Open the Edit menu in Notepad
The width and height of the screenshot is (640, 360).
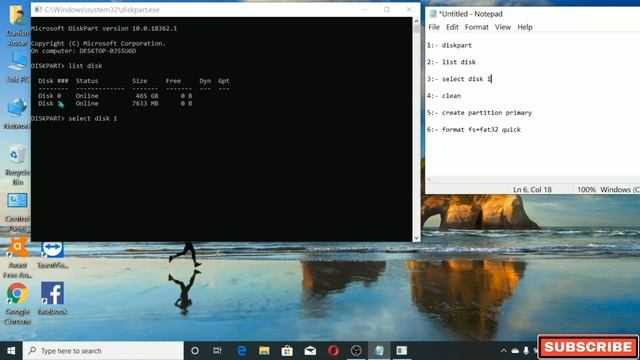point(452,27)
